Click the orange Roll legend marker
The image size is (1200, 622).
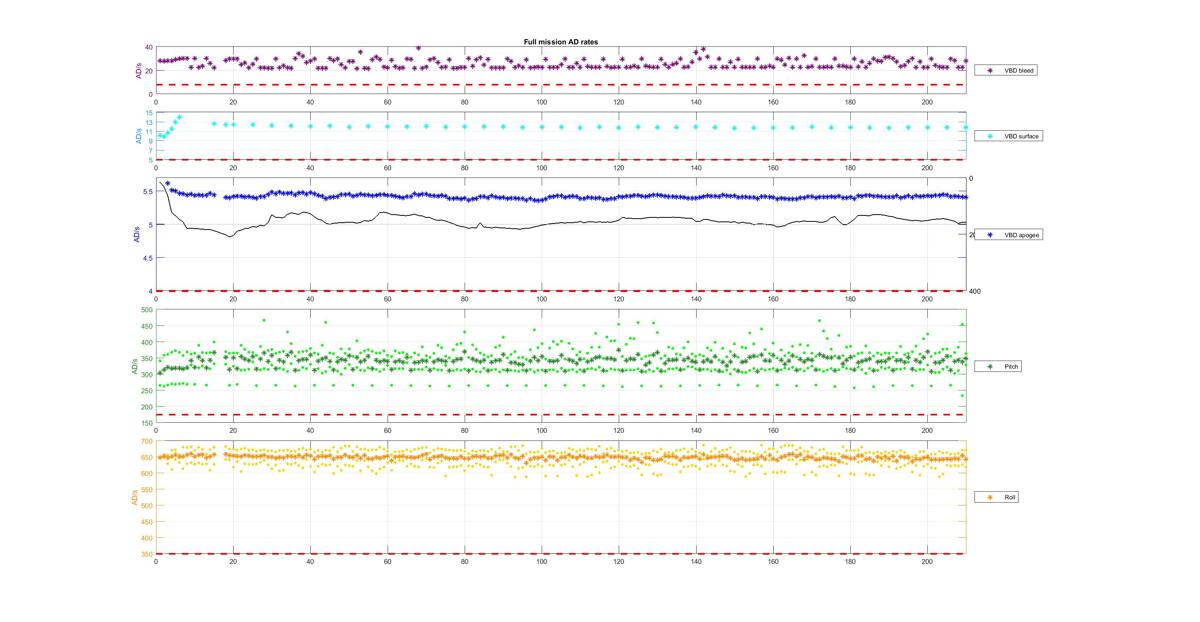coord(990,497)
